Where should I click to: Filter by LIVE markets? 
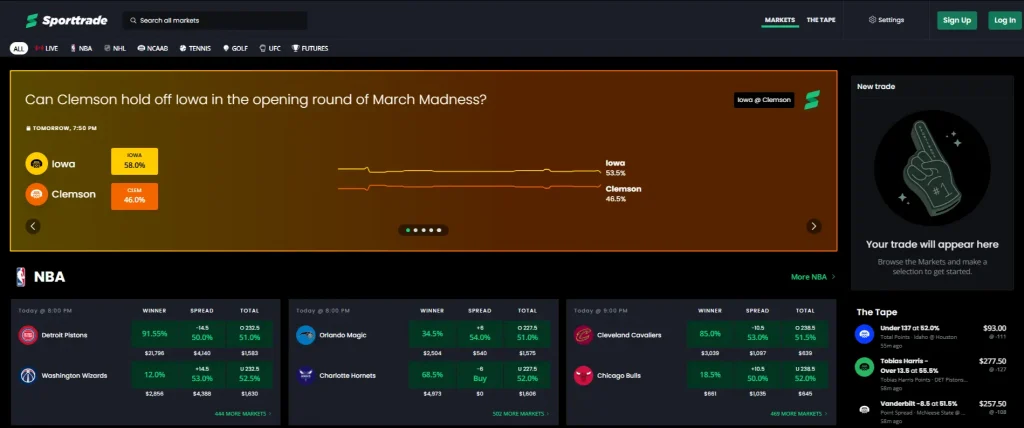tap(46, 48)
